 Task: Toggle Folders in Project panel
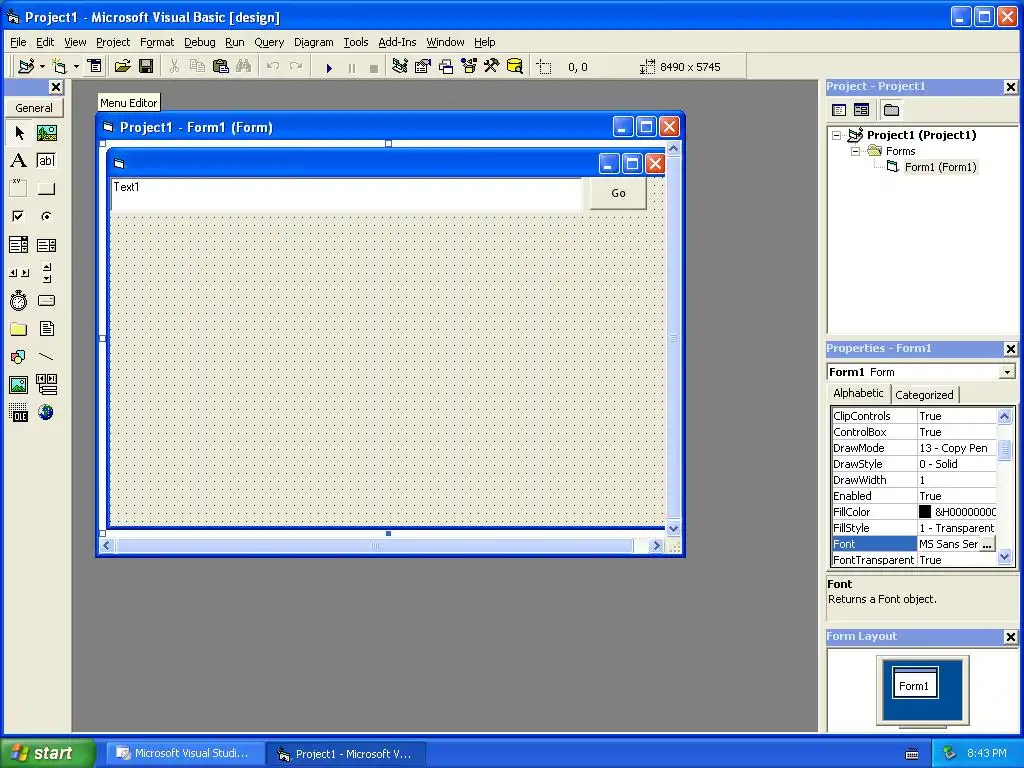pyautogui.click(x=891, y=110)
